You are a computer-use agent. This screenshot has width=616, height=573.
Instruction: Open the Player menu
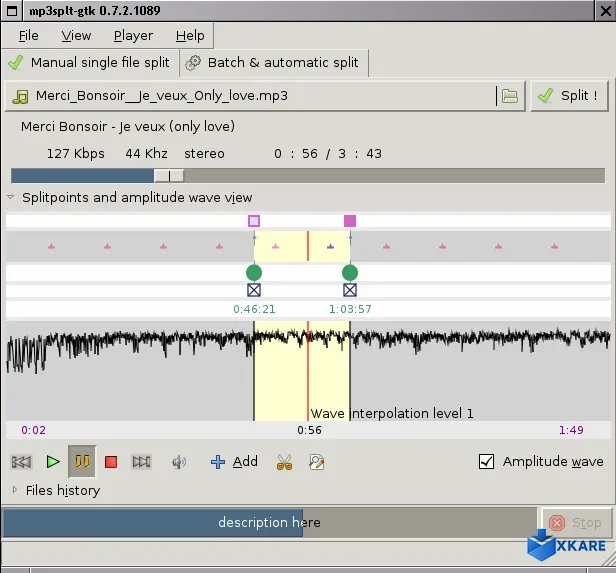tap(133, 36)
